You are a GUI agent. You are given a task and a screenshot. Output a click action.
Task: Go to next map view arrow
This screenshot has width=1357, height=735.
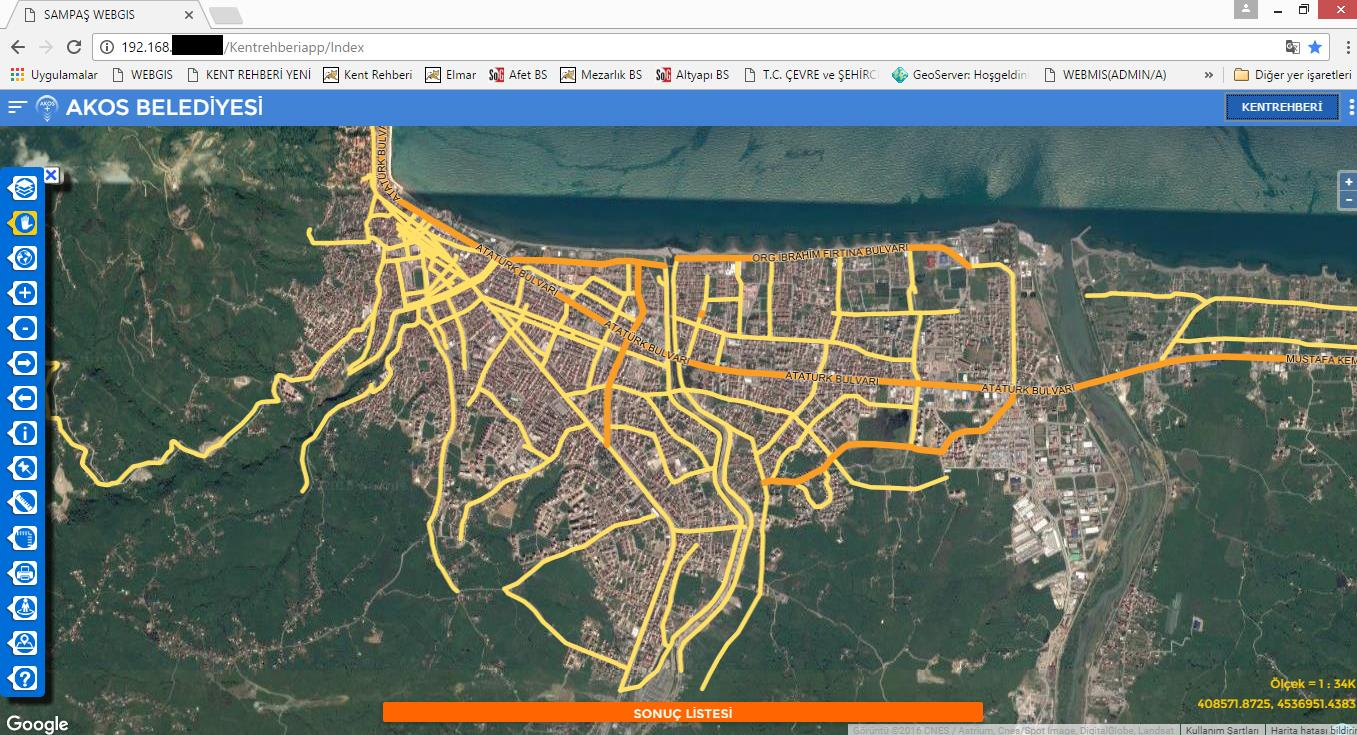click(x=24, y=362)
